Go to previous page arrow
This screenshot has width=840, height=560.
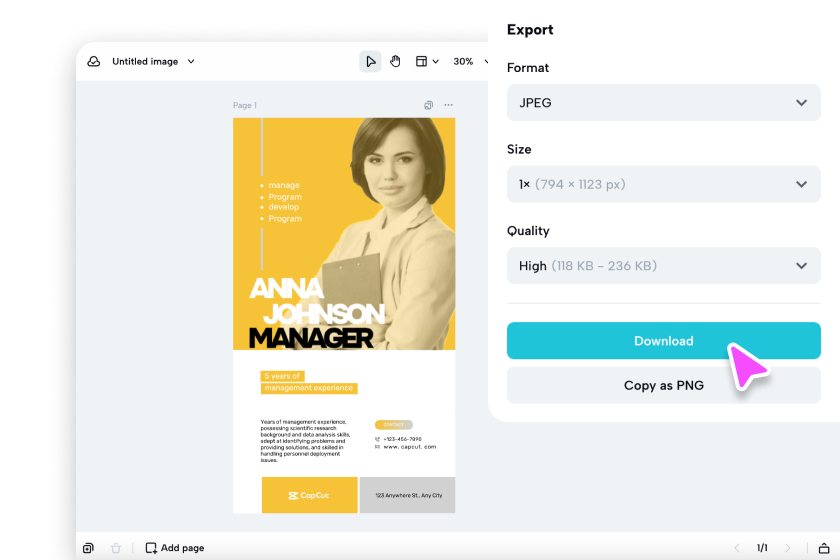point(737,548)
